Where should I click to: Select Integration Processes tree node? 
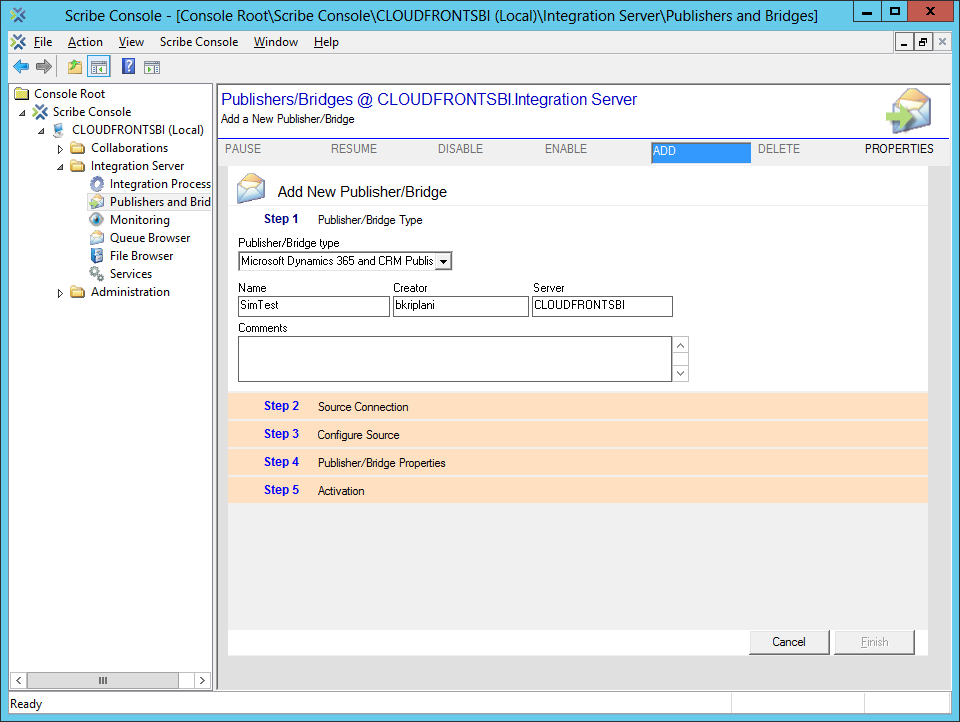click(159, 184)
